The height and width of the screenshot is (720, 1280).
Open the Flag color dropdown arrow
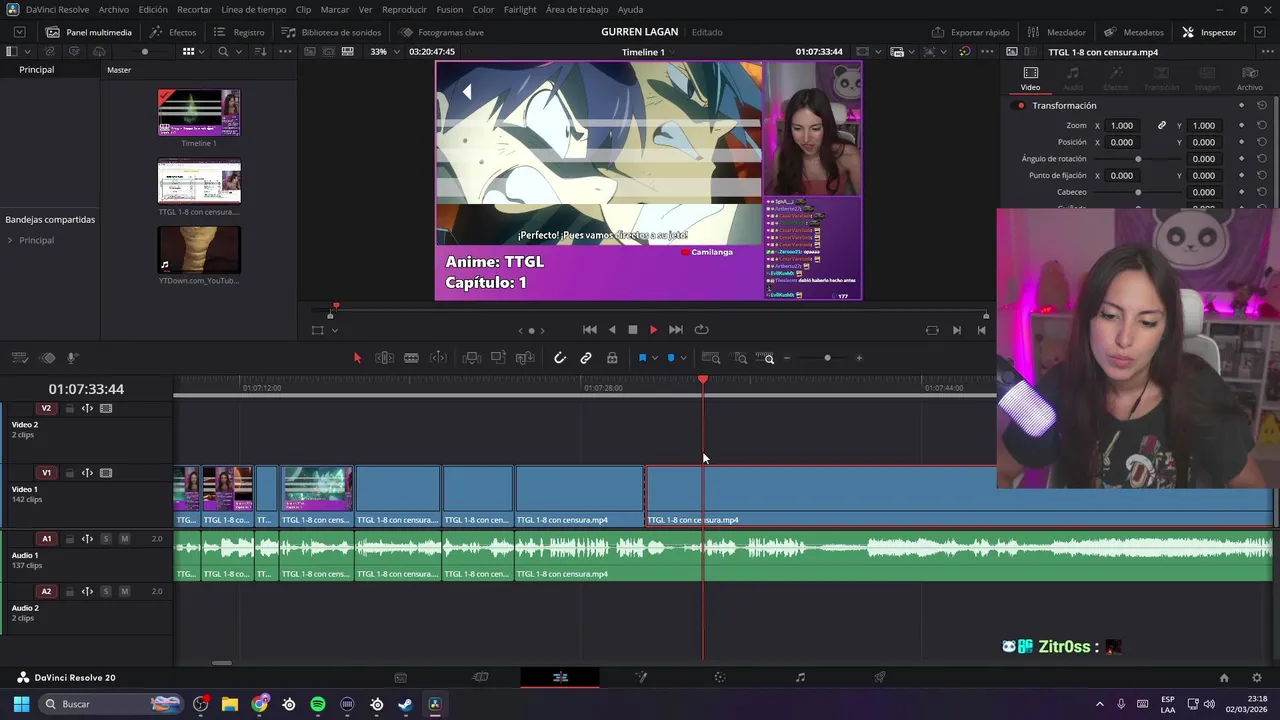(x=655, y=358)
